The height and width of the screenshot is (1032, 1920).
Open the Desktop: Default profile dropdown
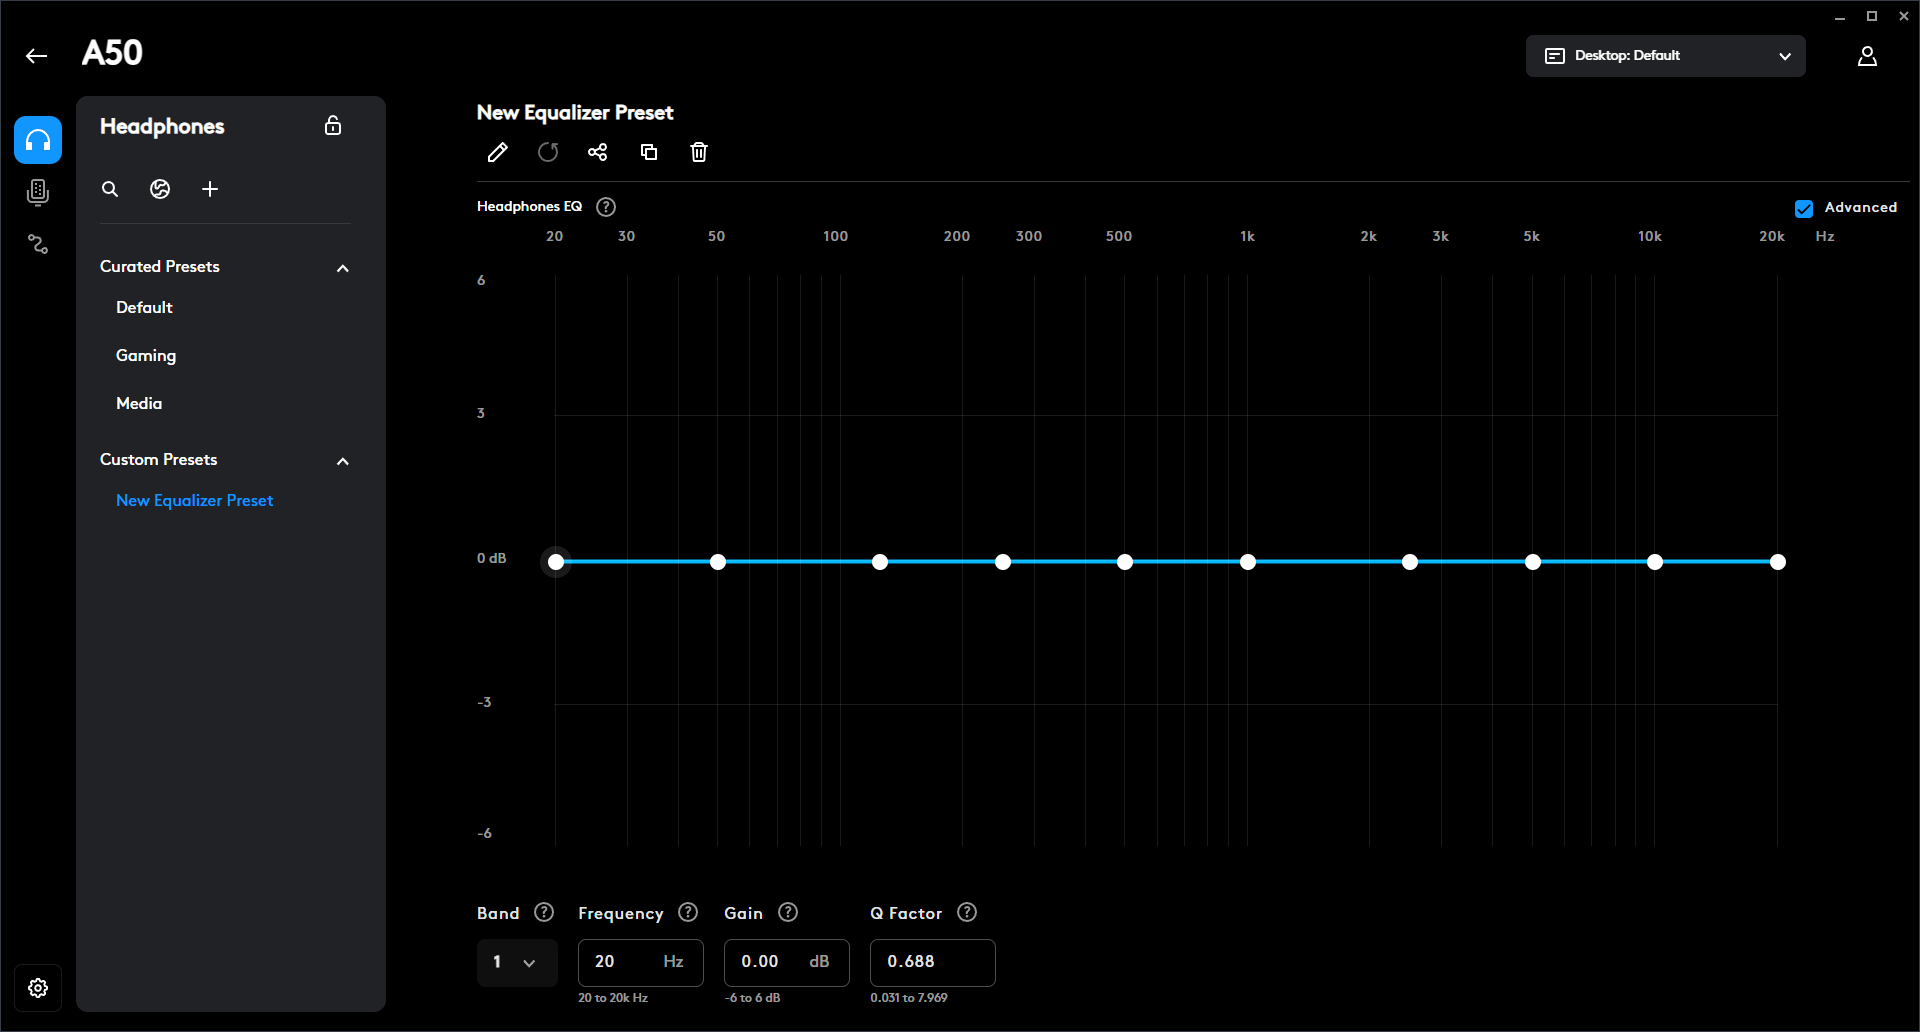1666,56
